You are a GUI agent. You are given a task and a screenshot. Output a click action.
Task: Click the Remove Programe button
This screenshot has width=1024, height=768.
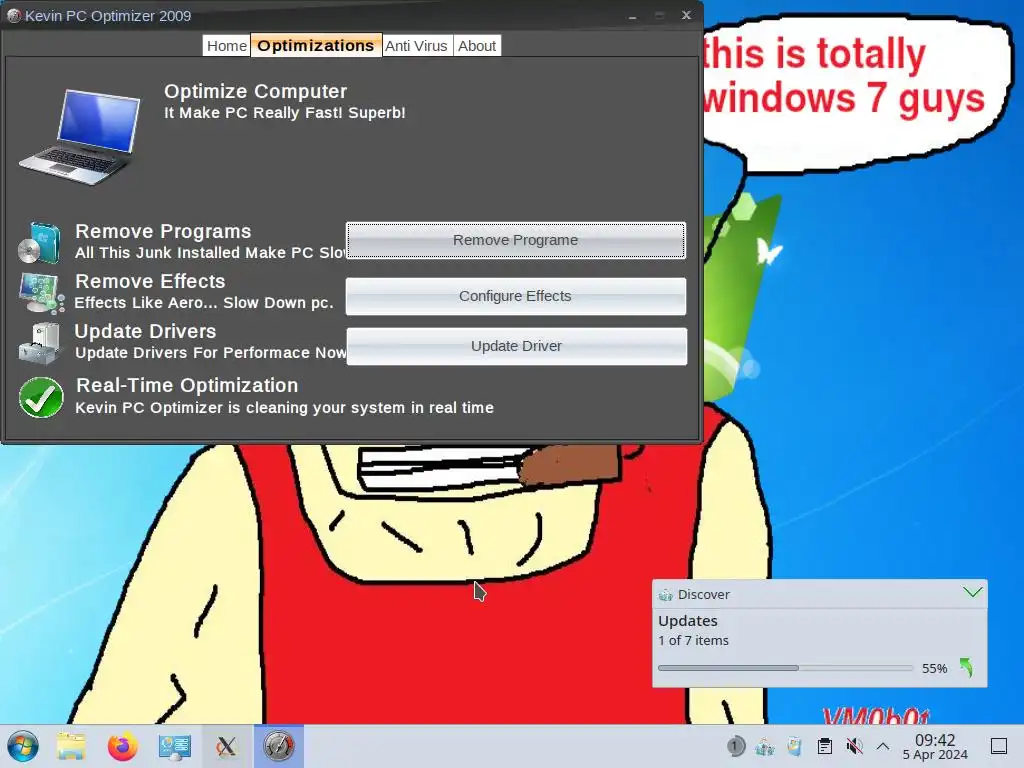click(516, 240)
